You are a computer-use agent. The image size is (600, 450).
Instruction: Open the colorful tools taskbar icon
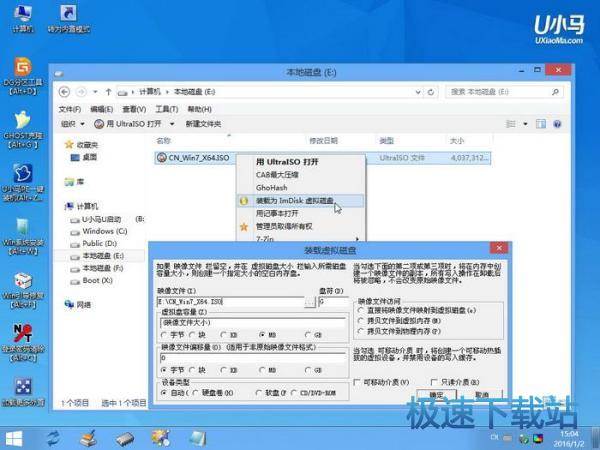(x=160, y=438)
